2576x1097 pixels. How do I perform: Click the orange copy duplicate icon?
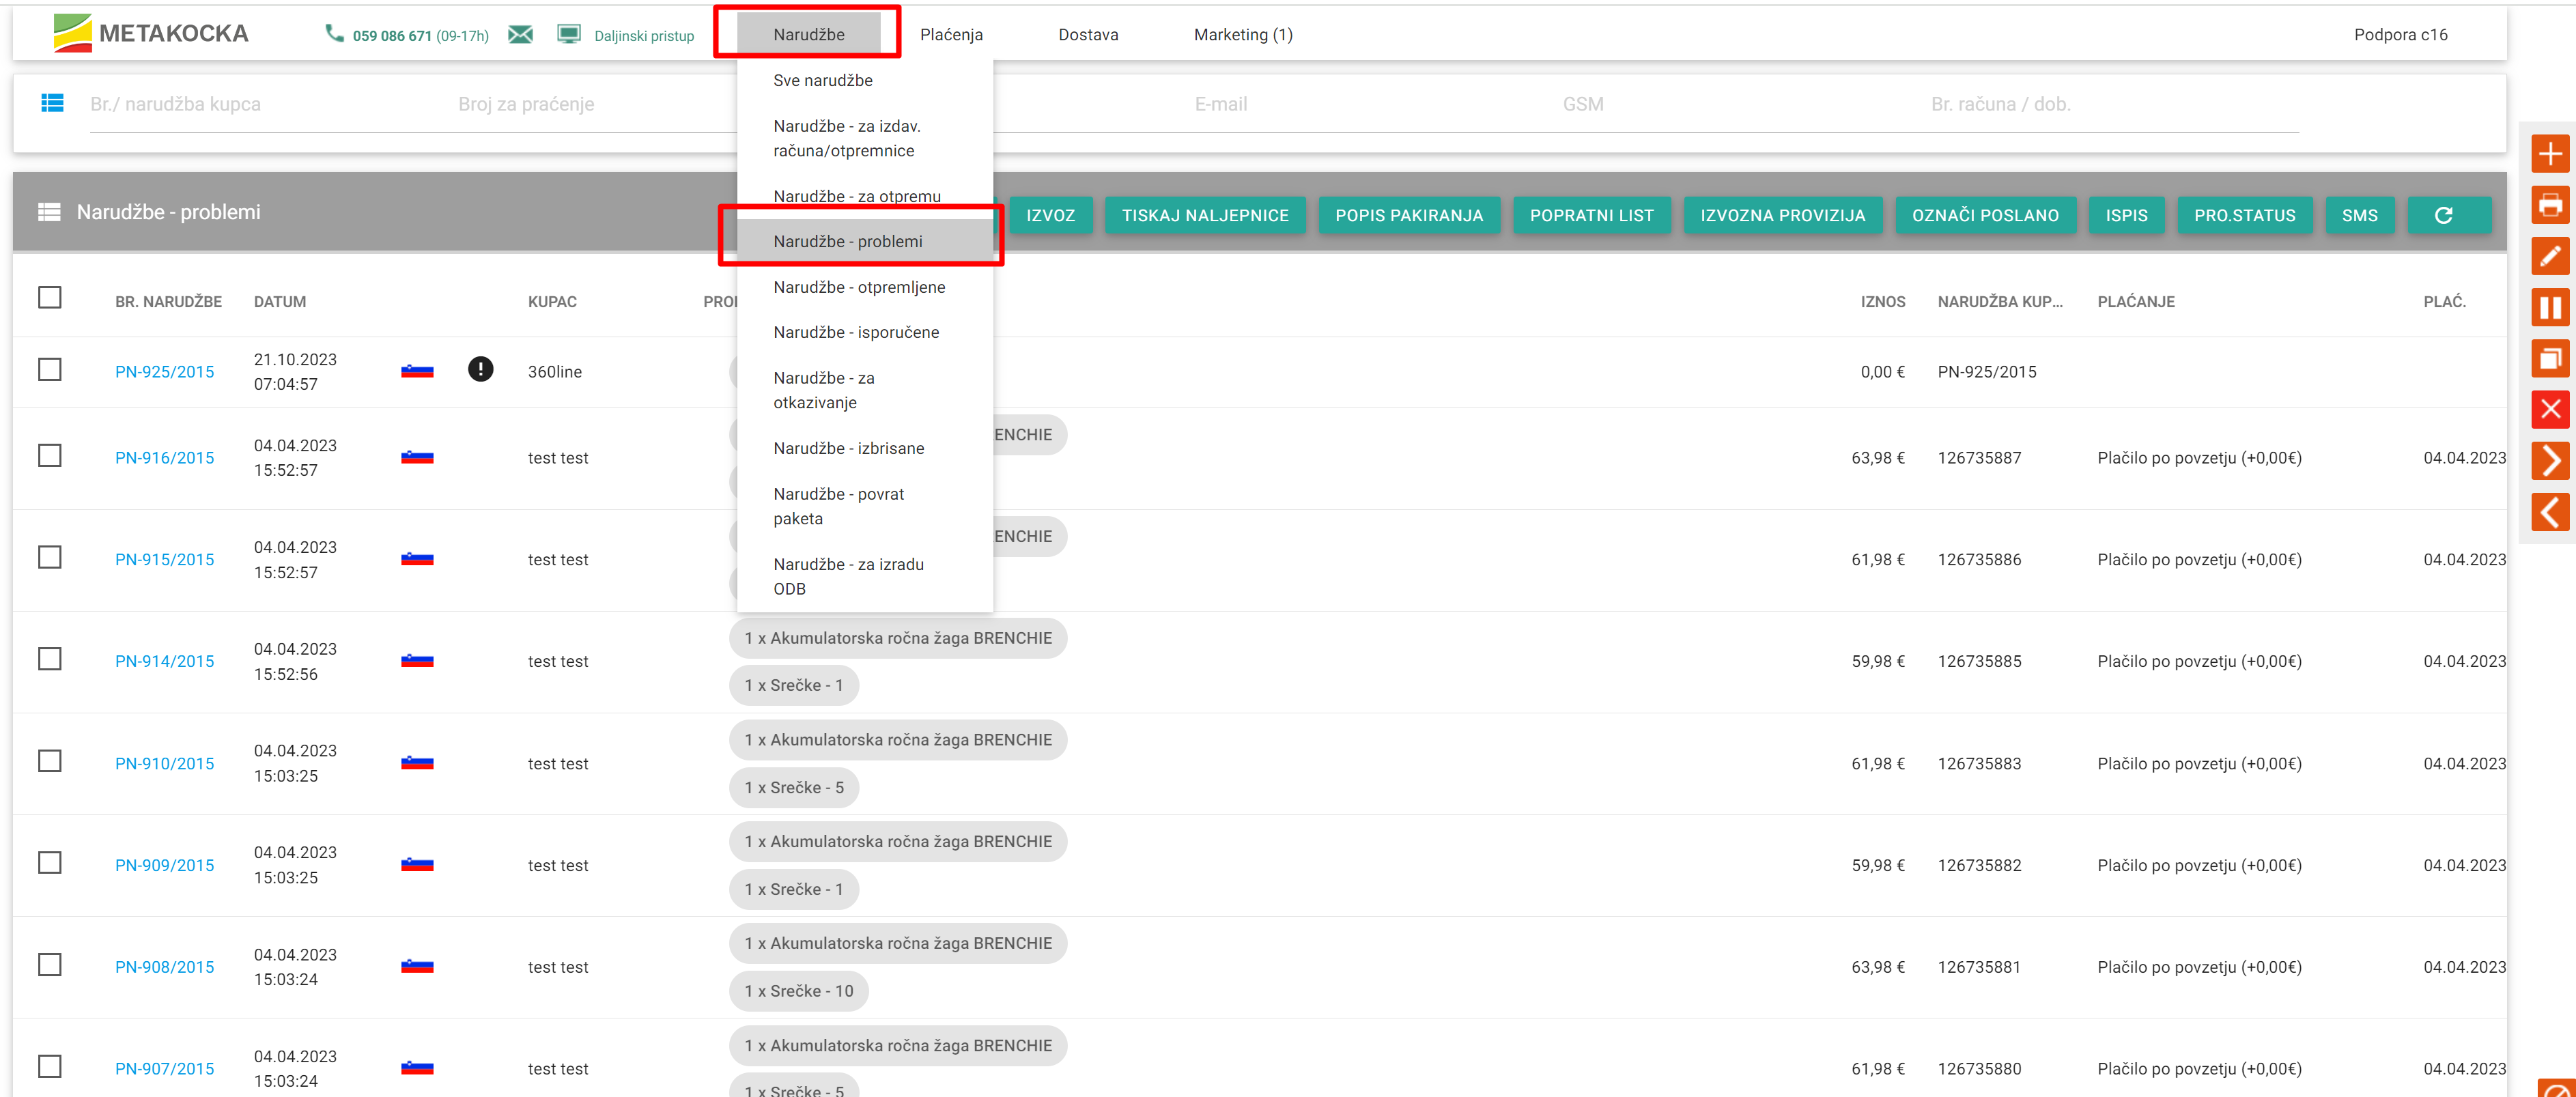2549,358
